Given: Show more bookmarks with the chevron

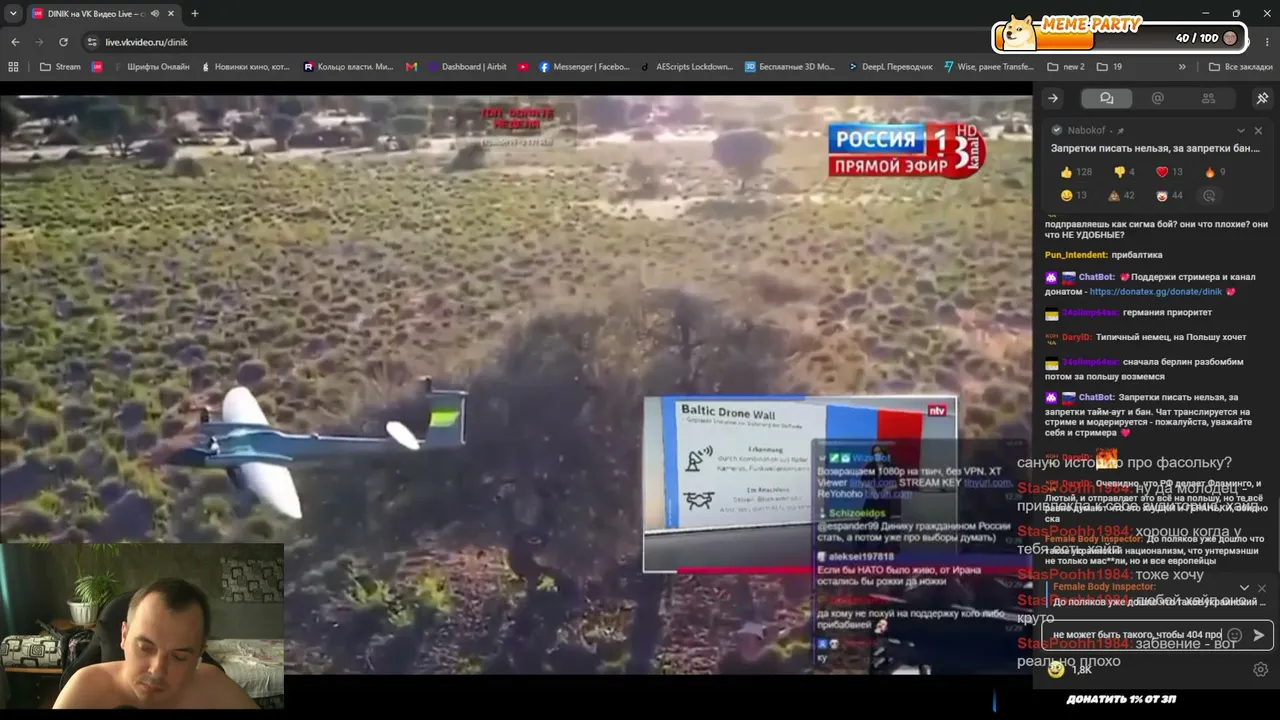Looking at the screenshot, I should 1182,67.
